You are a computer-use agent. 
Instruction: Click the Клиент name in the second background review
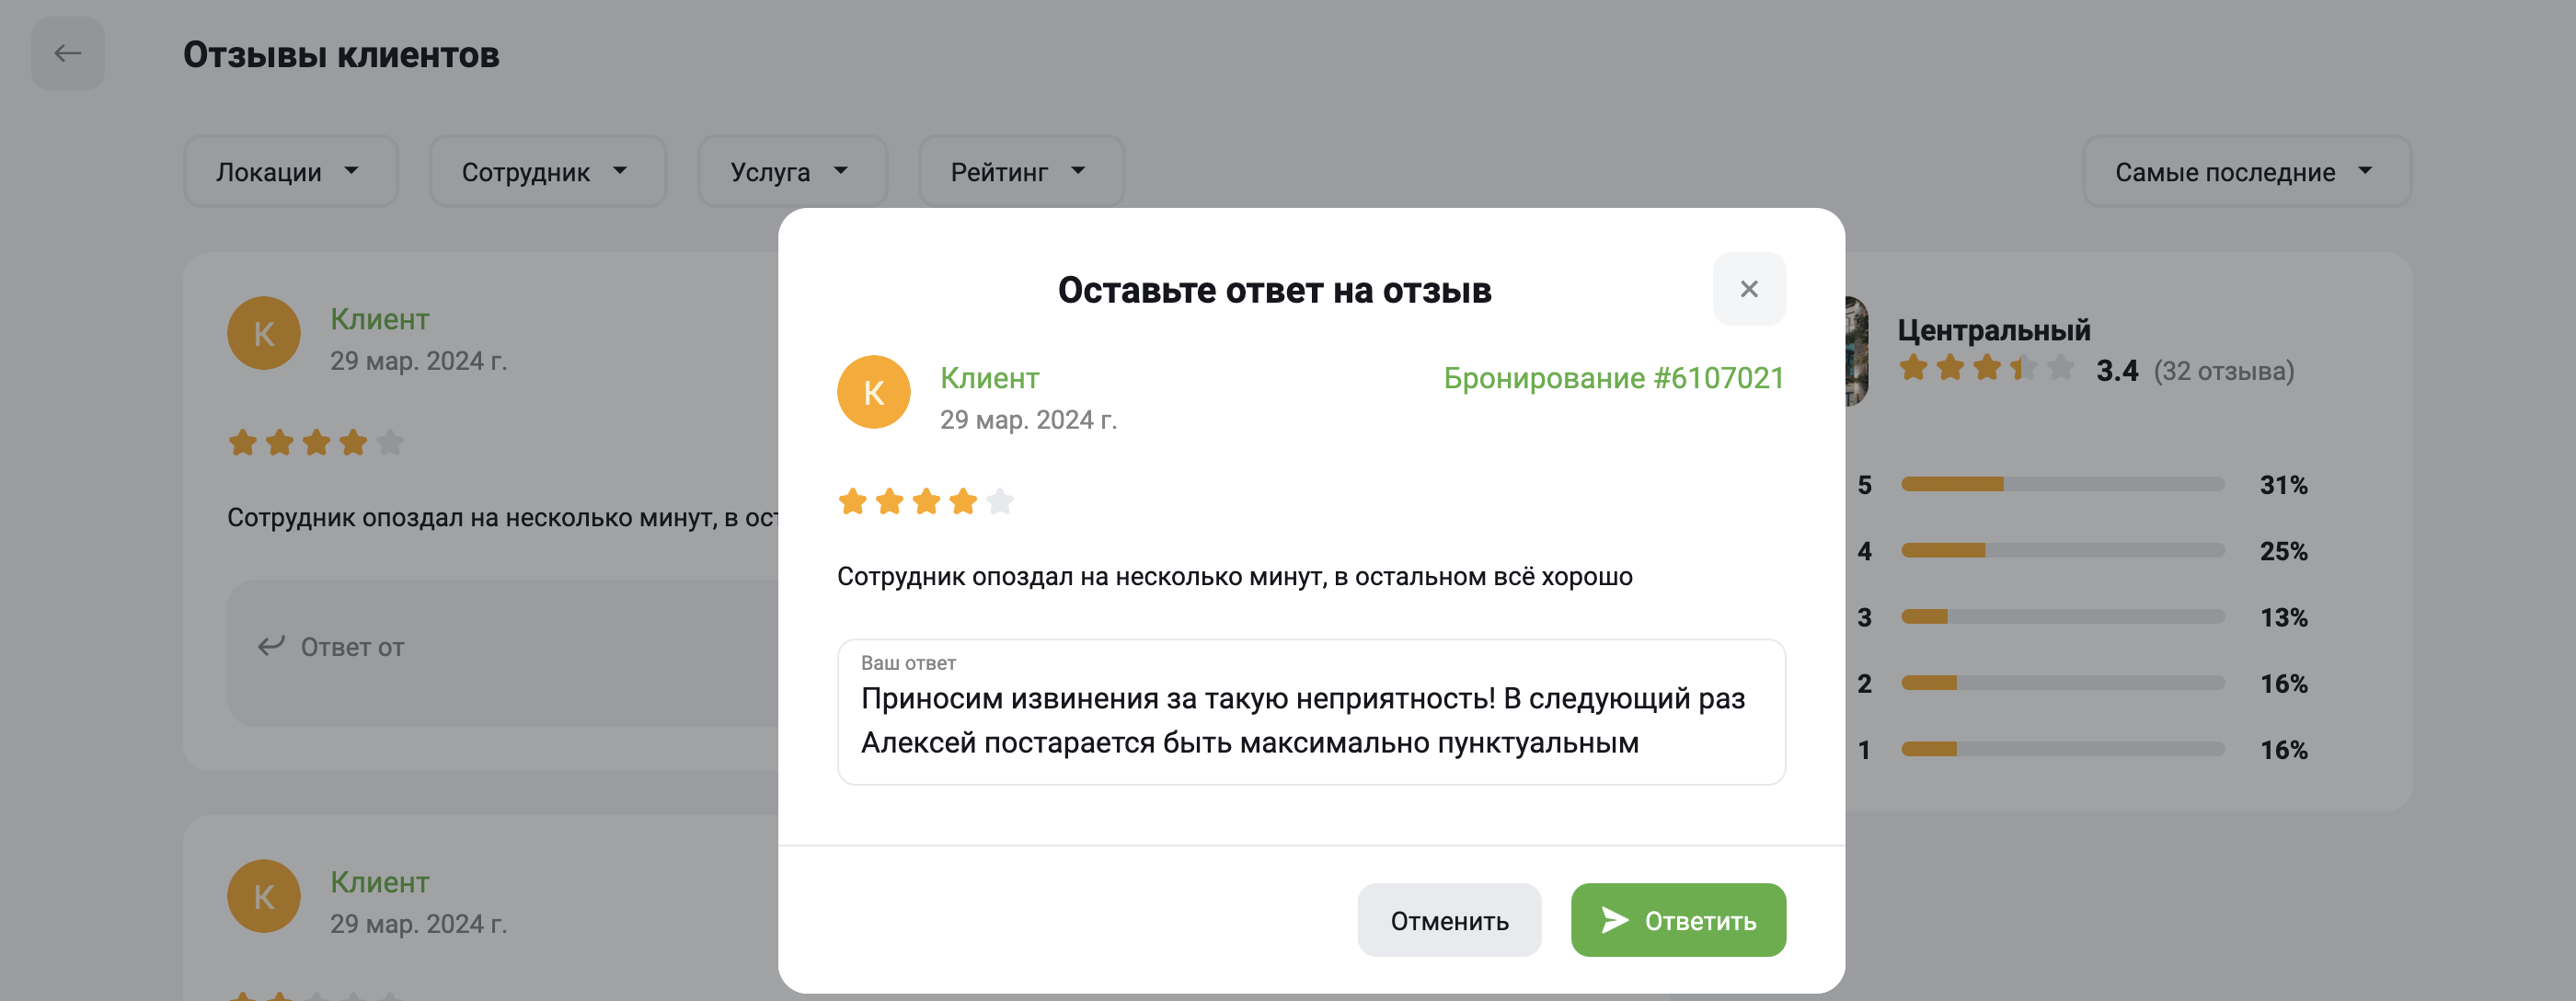380,882
